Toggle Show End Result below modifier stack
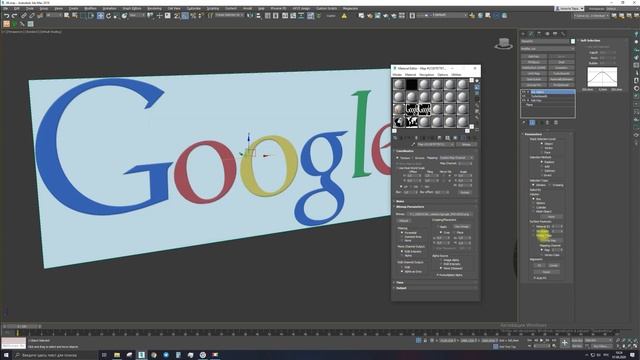The height and width of the screenshot is (360, 640). 532,122
